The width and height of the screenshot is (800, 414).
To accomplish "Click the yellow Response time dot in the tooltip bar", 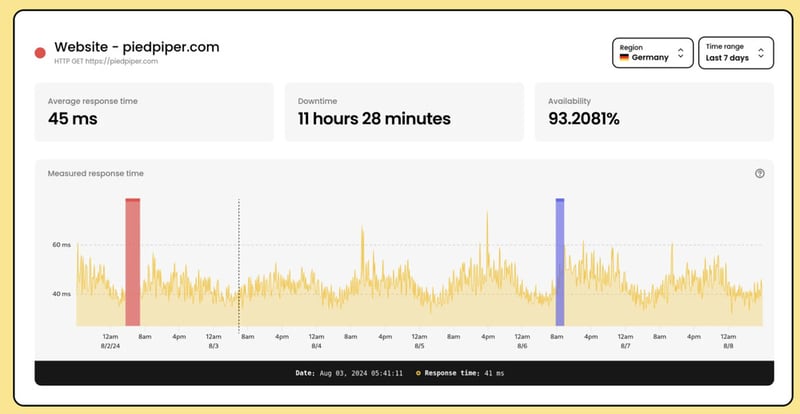I will (x=418, y=372).
